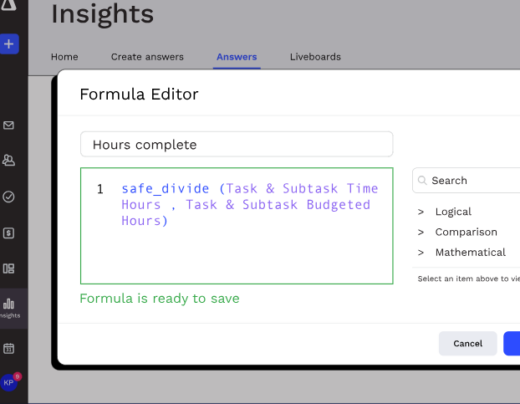Image resolution: width=520 pixels, height=404 pixels.
Task: Click the function Search field
Action: tap(467, 180)
